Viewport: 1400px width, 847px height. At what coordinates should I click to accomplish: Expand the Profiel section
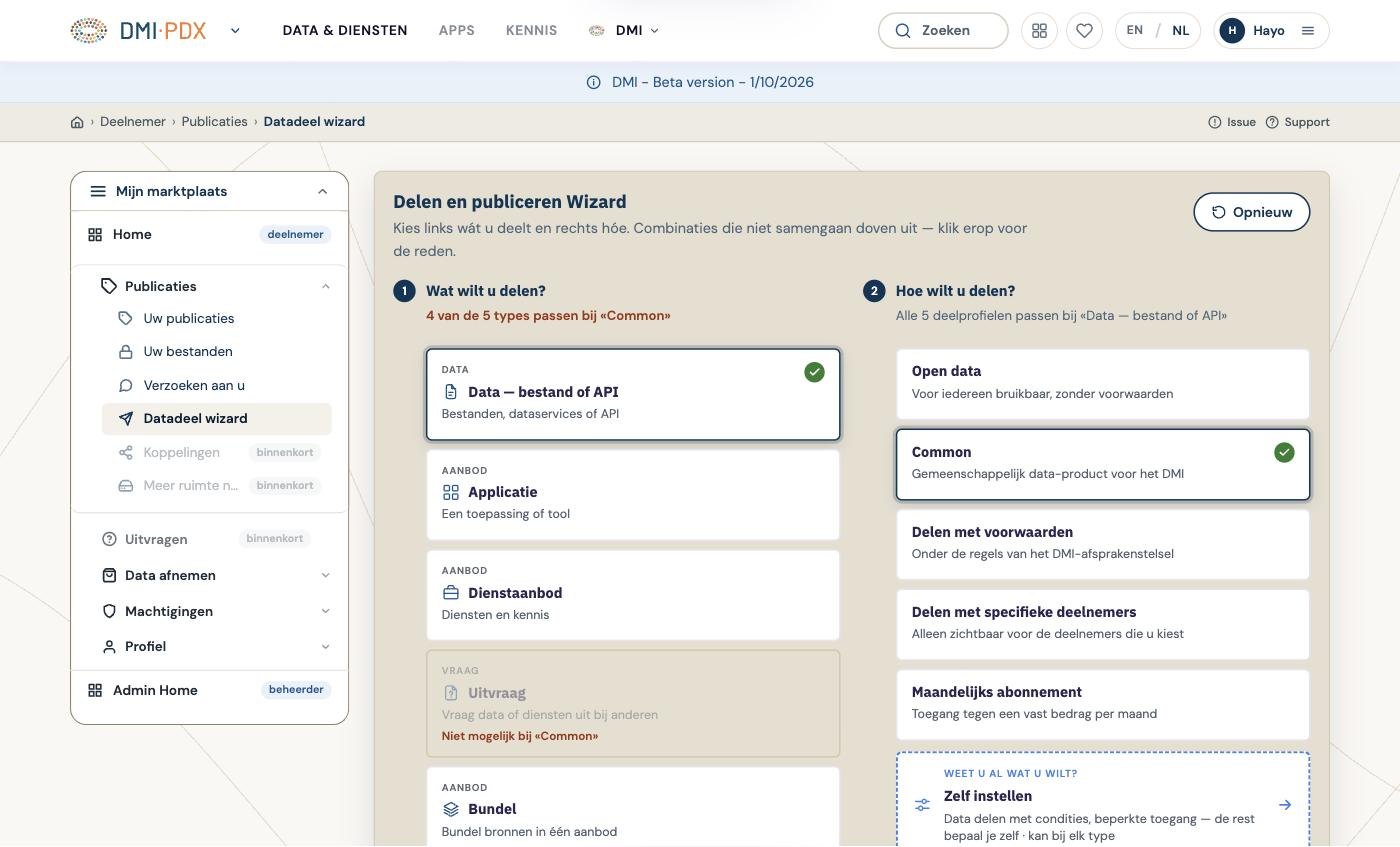tap(325, 647)
